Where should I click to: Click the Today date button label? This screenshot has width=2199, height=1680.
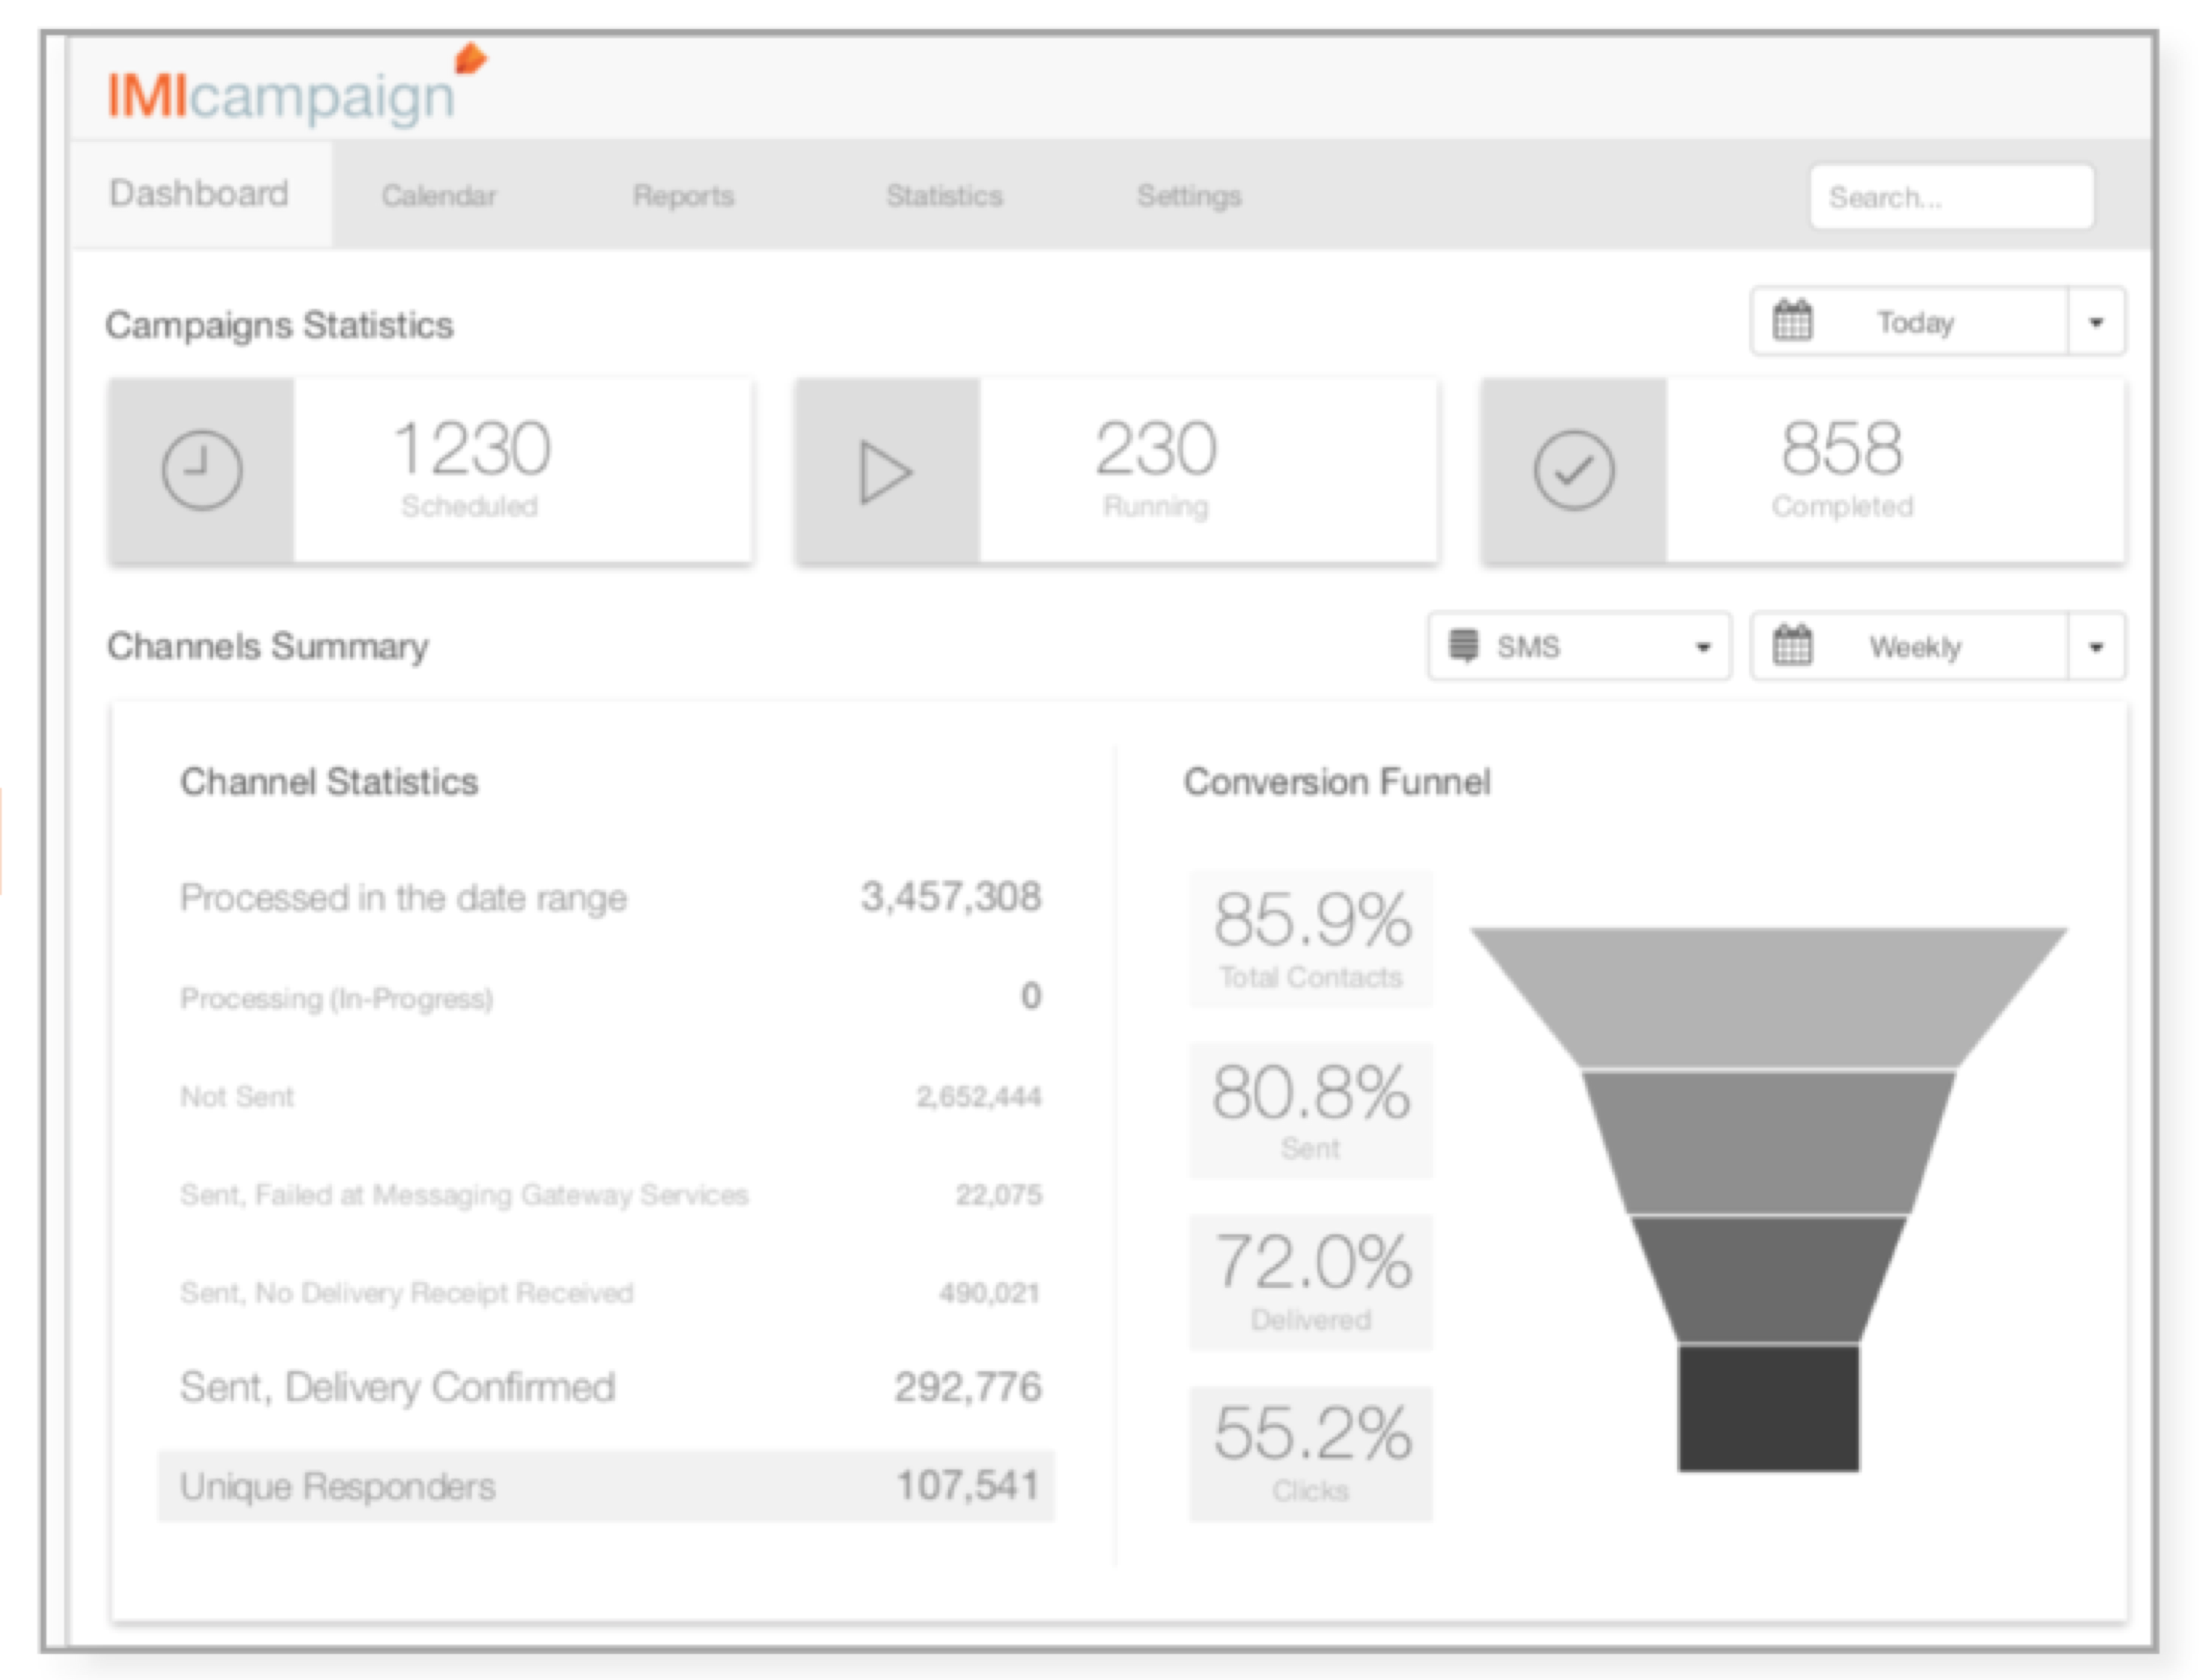click(x=1915, y=322)
